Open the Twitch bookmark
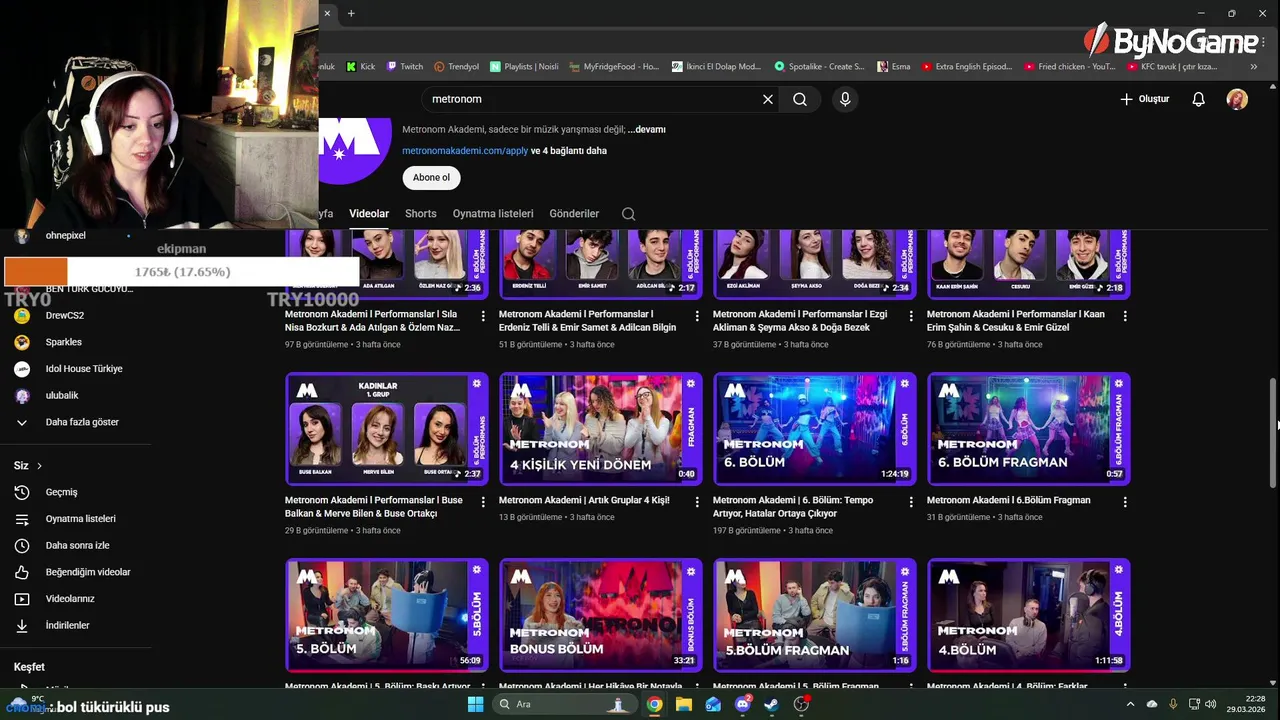This screenshot has height=720, width=1280. click(404, 67)
